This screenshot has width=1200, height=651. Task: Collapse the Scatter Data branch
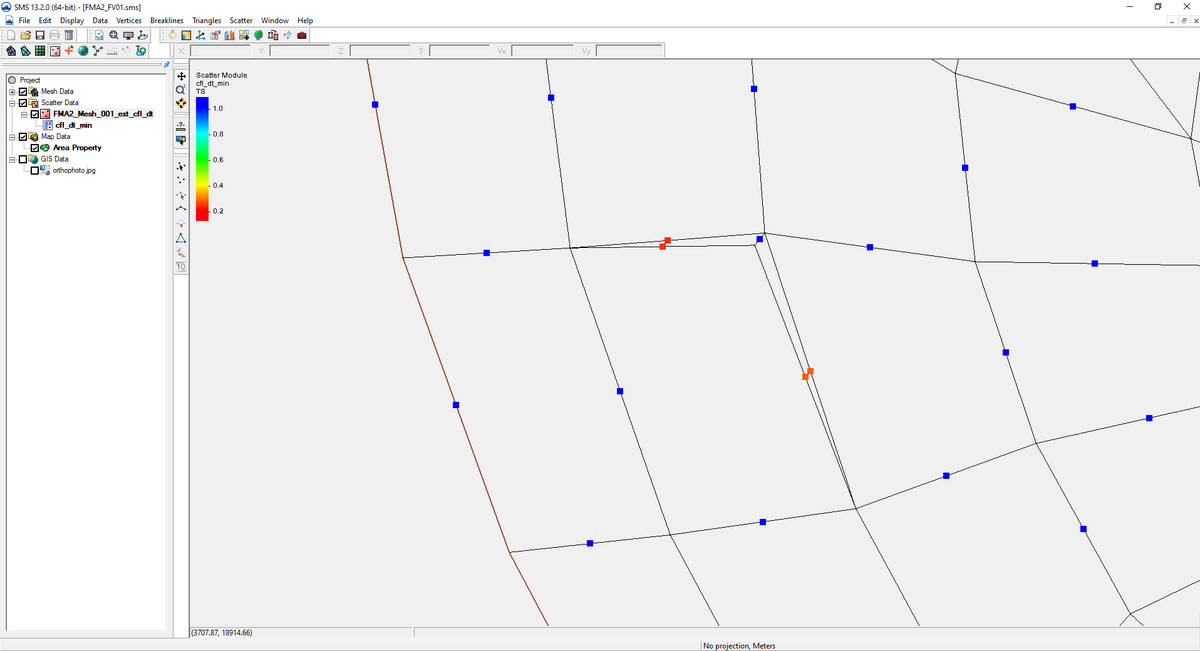12,103
